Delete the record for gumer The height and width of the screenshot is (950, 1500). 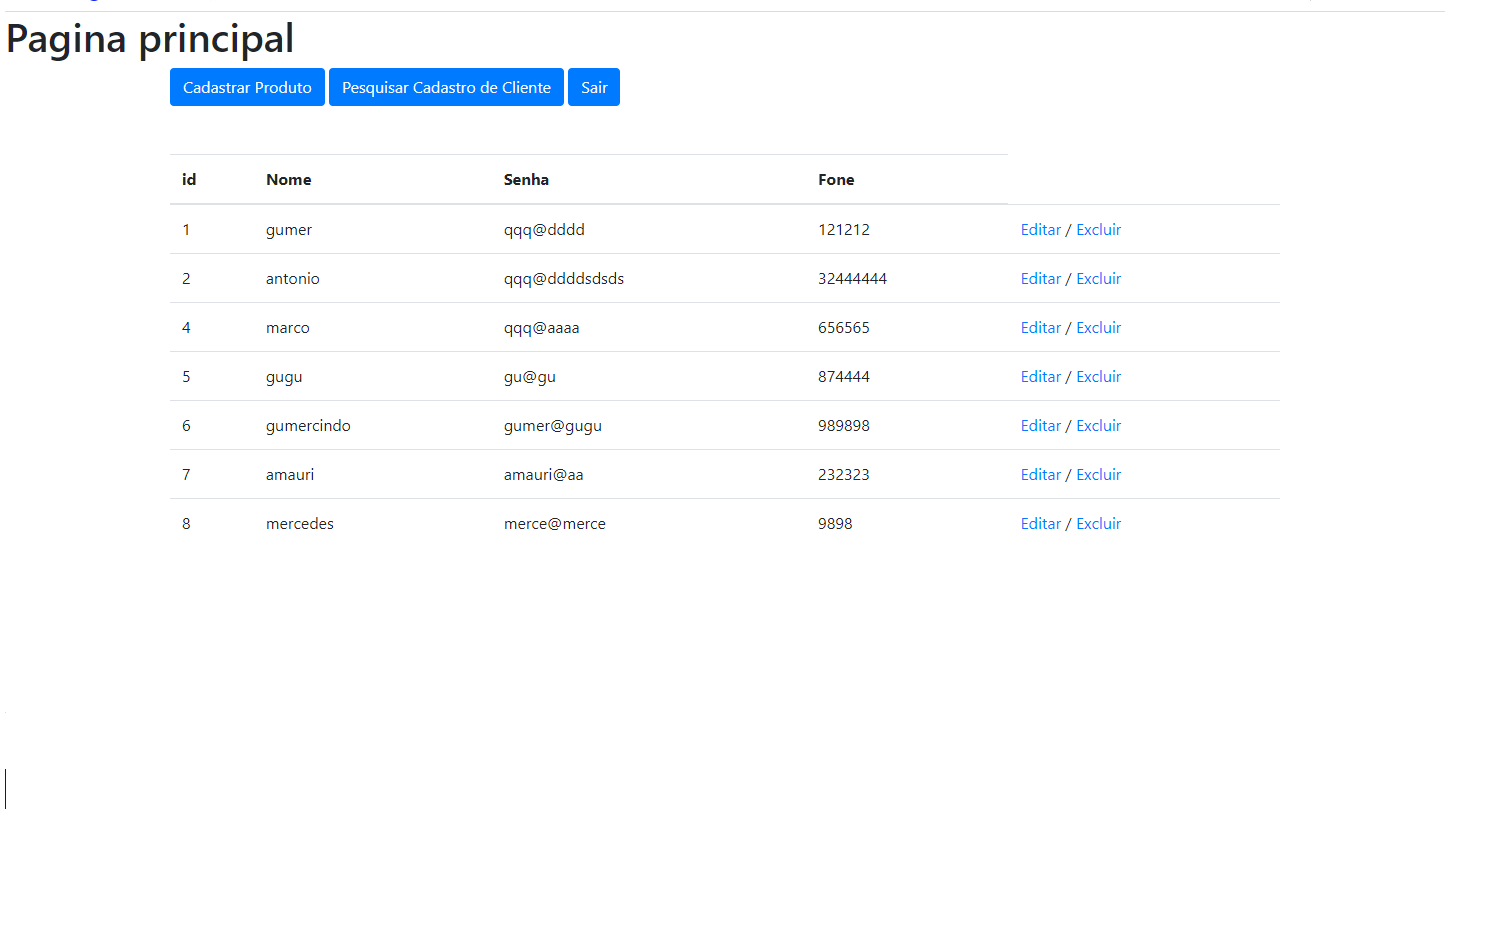point(1098,229)
